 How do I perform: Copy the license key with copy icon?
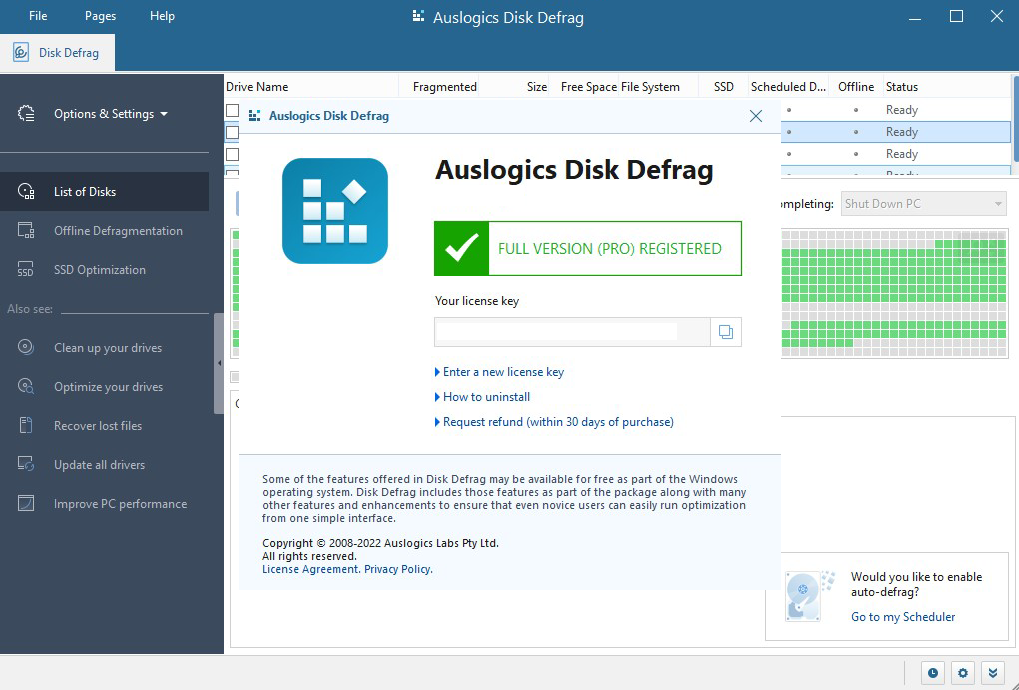(726, 332)
